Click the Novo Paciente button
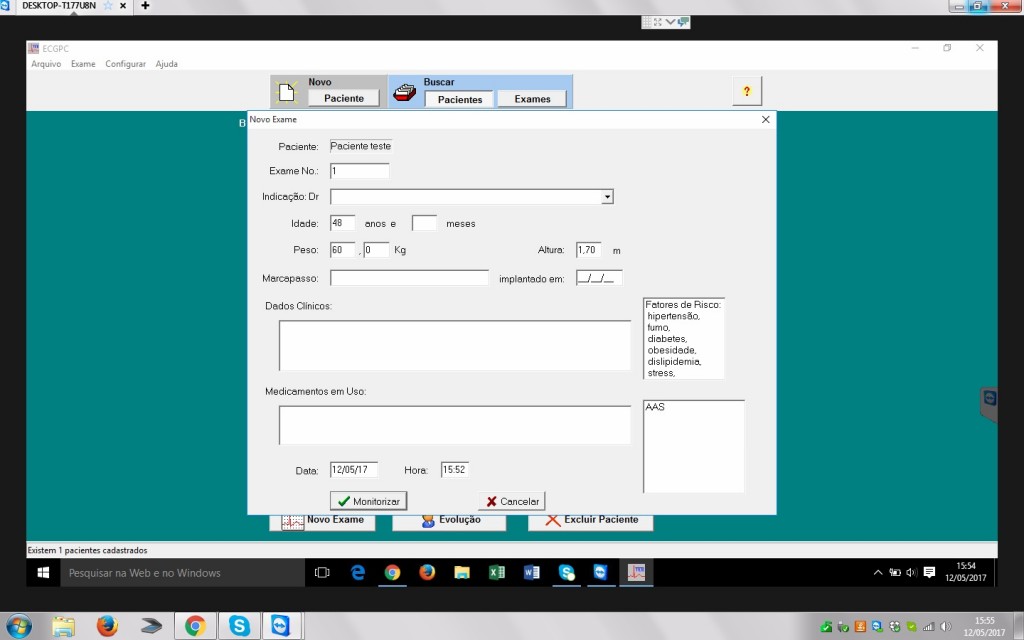1024x640 pixels. pos(344,98)
